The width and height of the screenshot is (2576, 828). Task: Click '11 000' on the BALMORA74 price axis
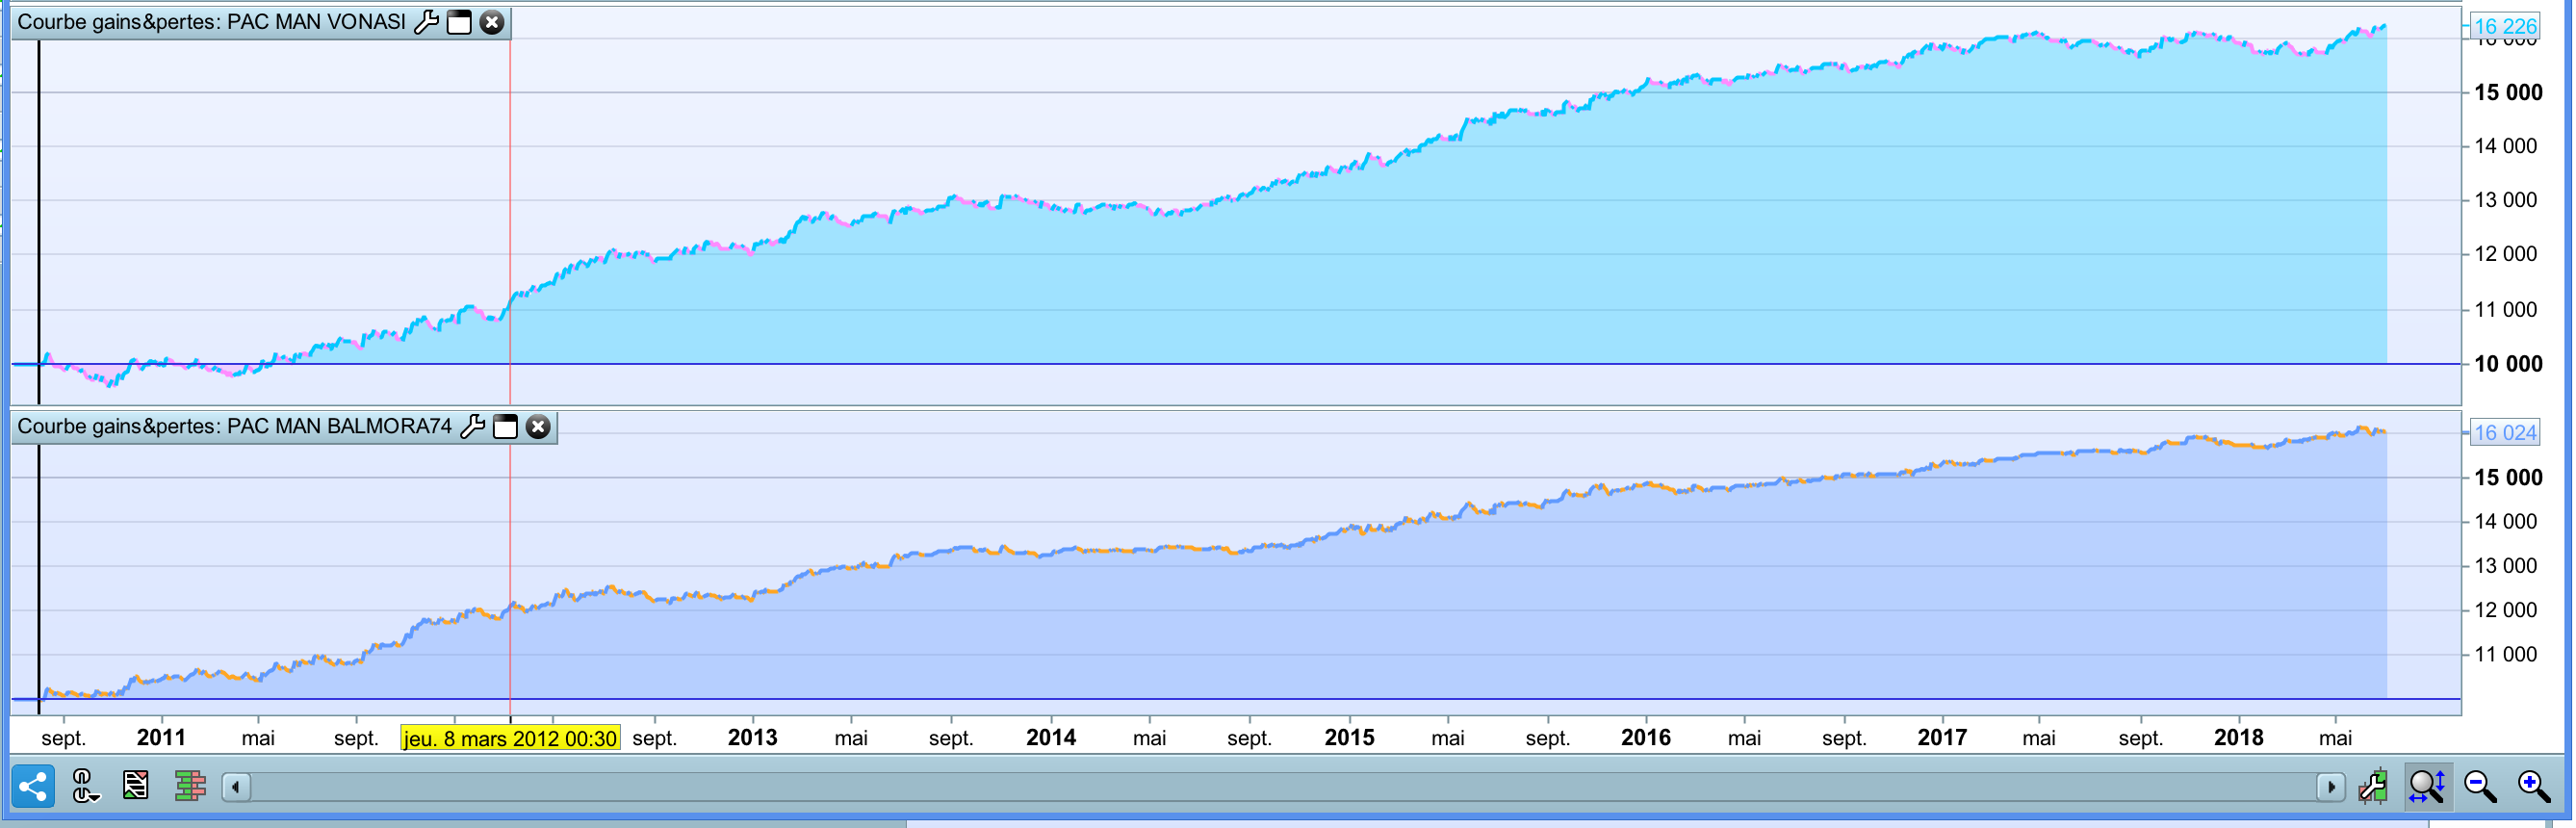pyautogui.click(x=2505, y=655)
